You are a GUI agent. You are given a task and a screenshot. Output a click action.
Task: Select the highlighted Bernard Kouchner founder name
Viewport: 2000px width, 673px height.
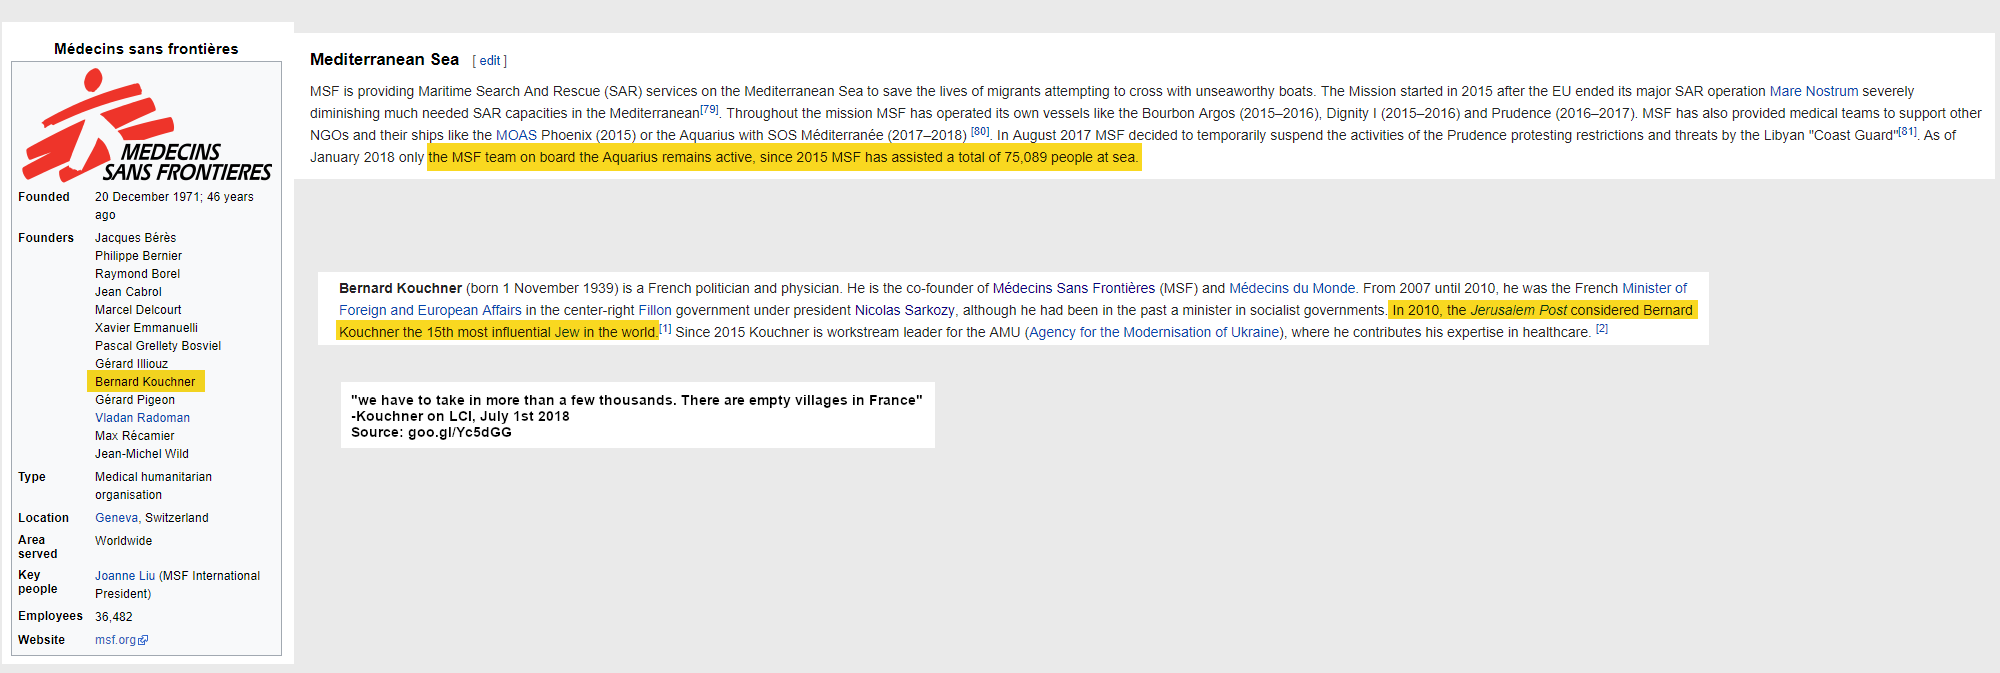pos(145,382)
